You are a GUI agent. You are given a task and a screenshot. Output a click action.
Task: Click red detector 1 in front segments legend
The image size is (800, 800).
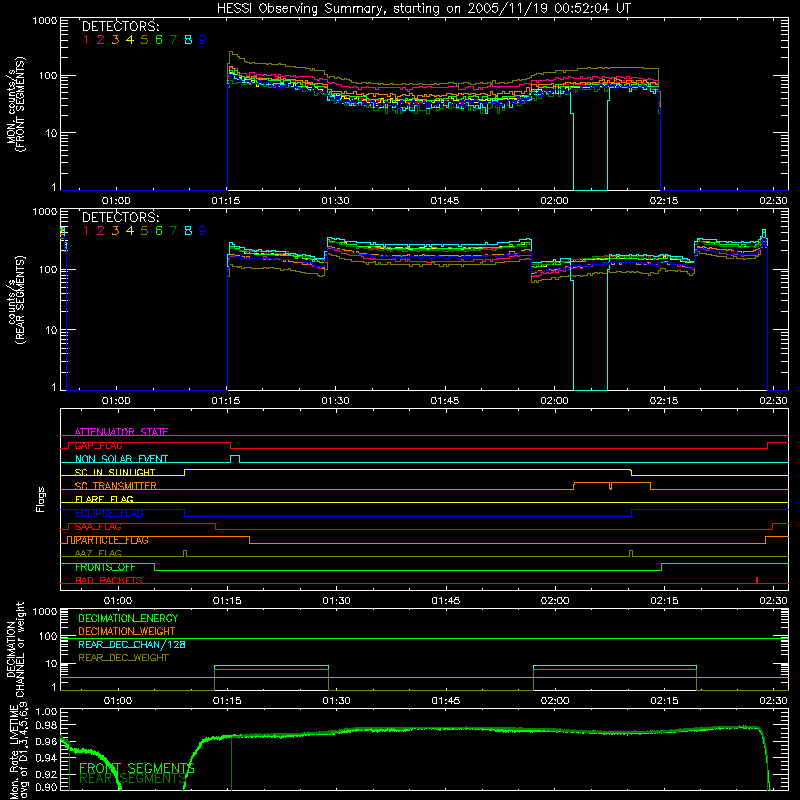pos(86,40)
